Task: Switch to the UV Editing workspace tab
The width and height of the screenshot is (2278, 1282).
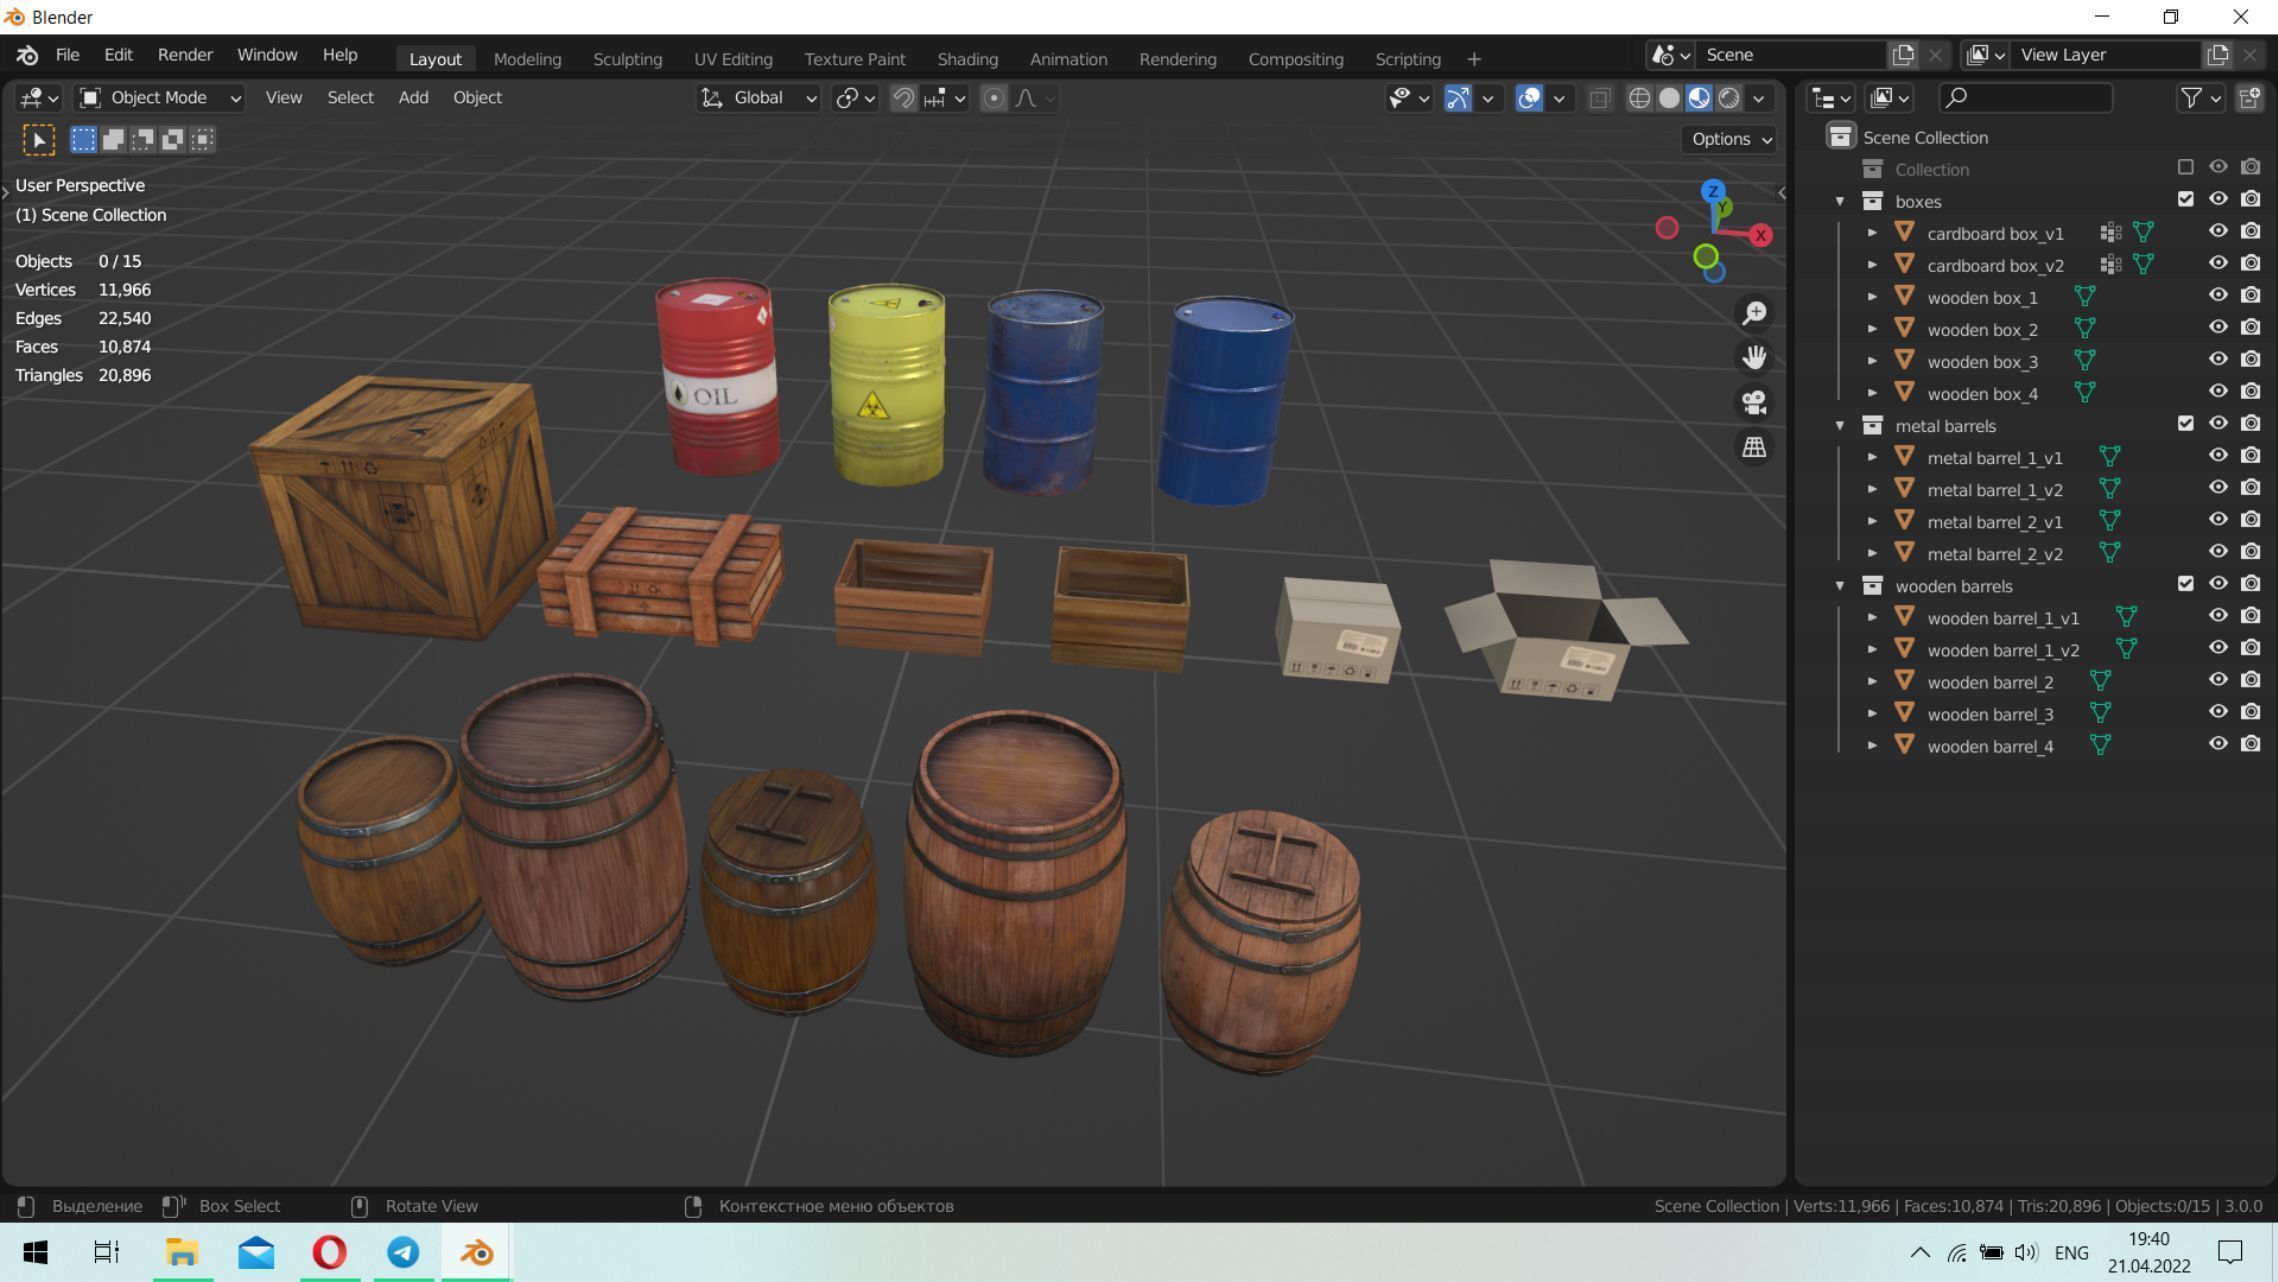Action: (x=733, y=59)
